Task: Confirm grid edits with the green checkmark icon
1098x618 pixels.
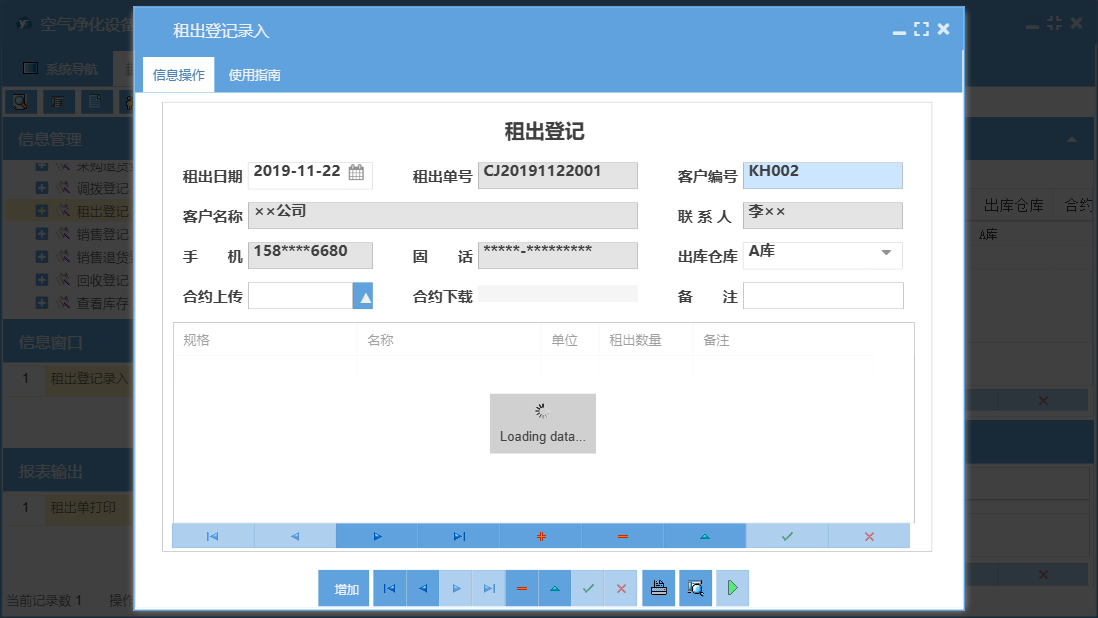Action: click(787, 536)
